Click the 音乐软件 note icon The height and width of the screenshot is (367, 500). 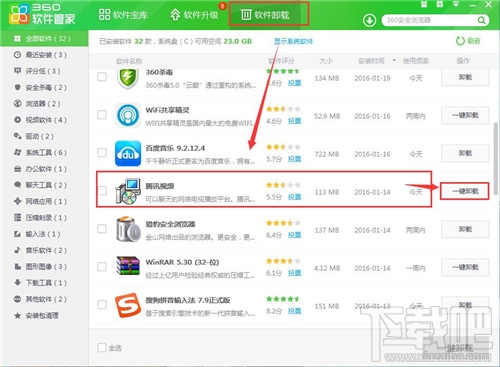17,250
